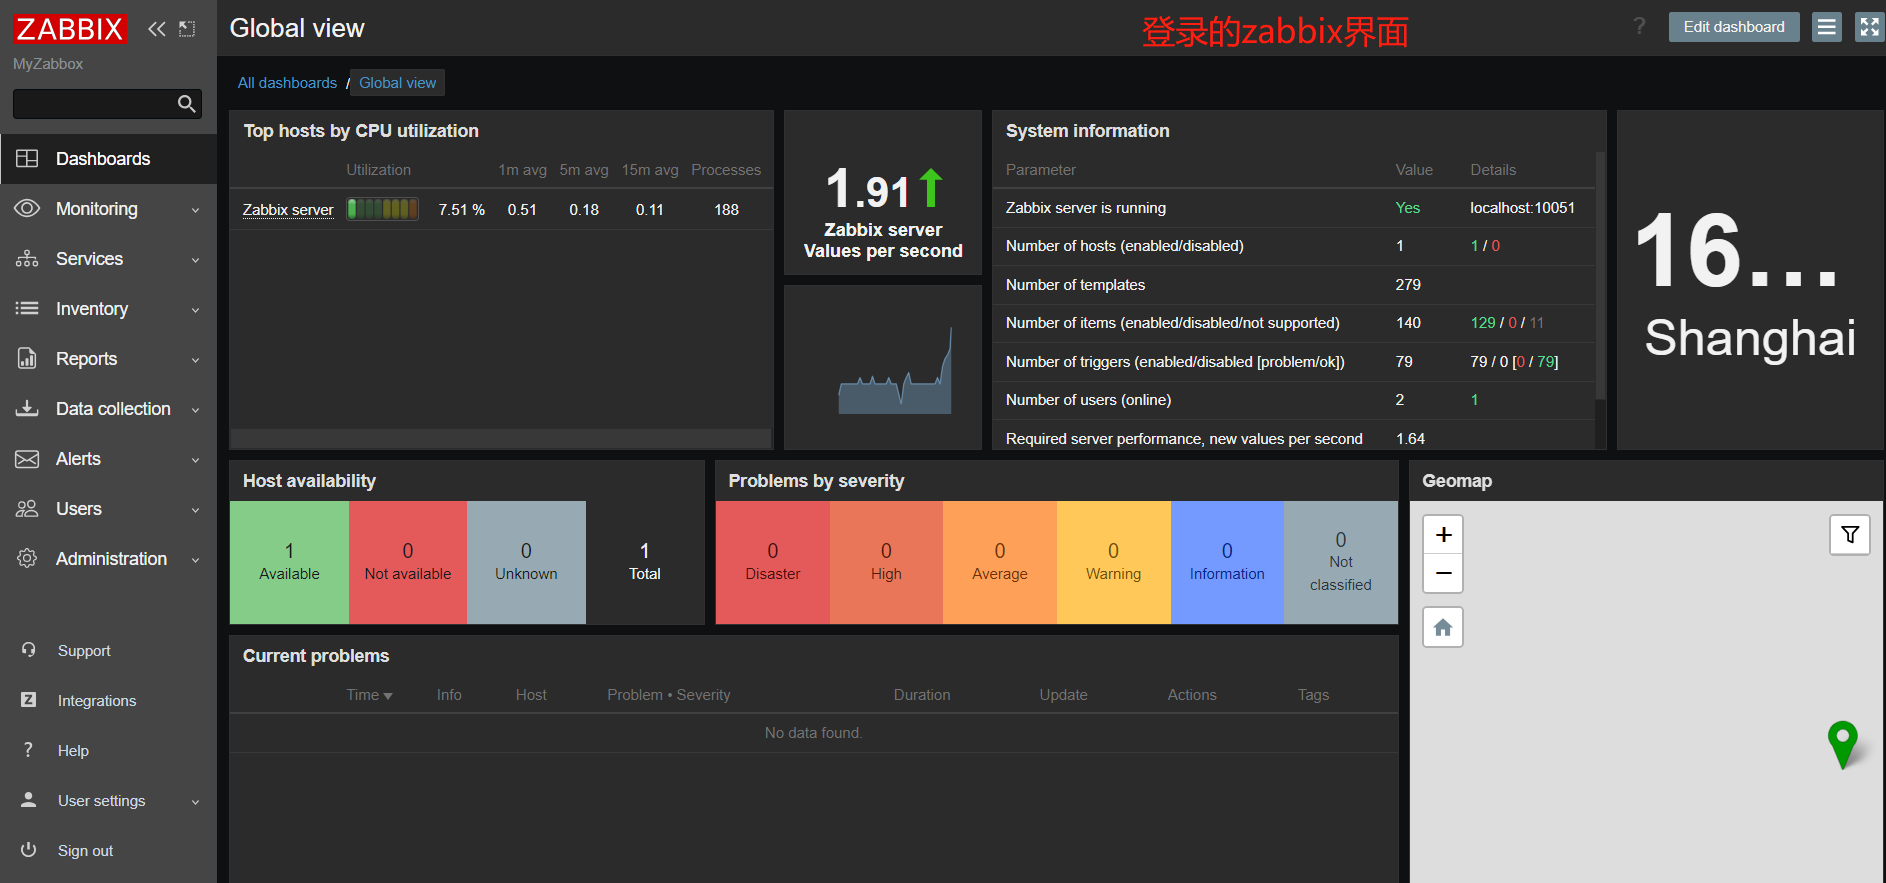This screenshot has height=883, width=1886.
Task: Click the CPU utilization bar gauge
Action: coord(382,209)
